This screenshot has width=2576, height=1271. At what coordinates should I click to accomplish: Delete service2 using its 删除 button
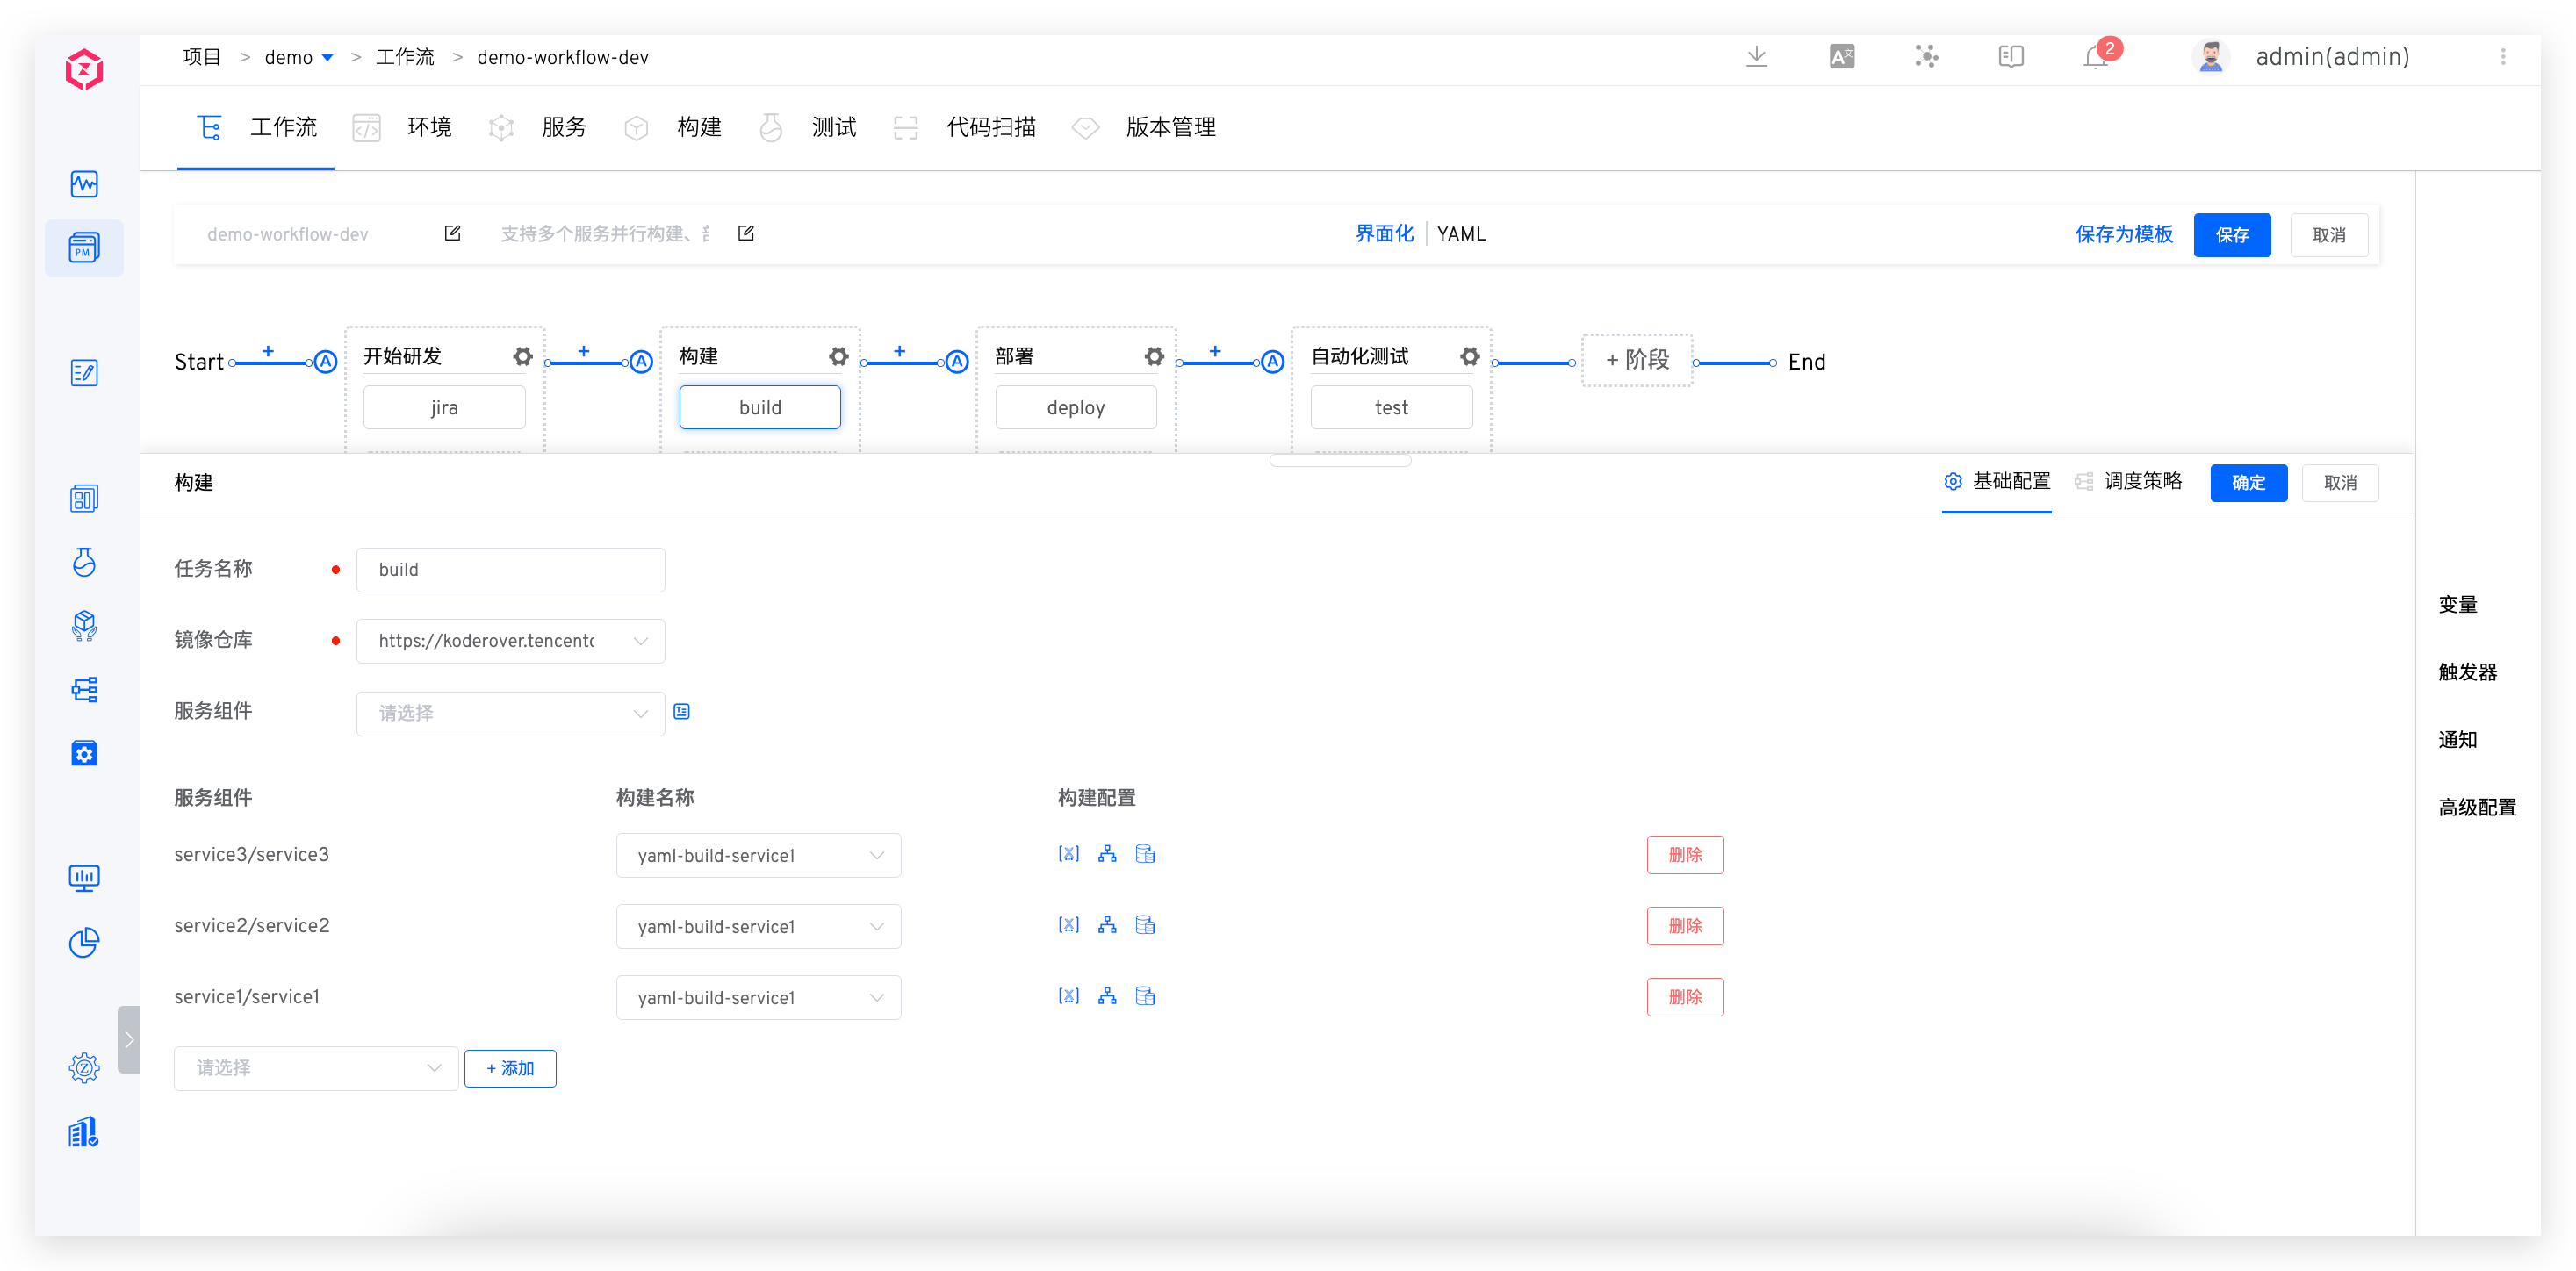(x=1685, y=925)
